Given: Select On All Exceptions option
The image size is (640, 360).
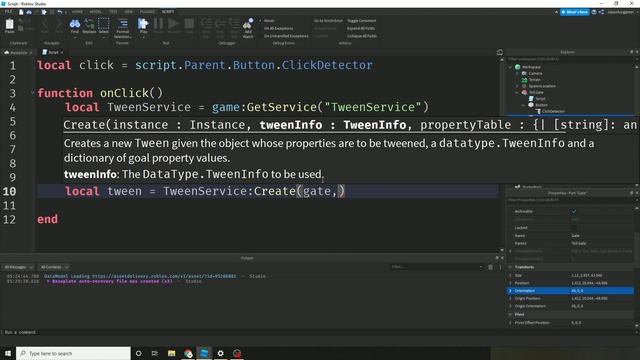Looking at the screenshot, I should tap(278, 28).
